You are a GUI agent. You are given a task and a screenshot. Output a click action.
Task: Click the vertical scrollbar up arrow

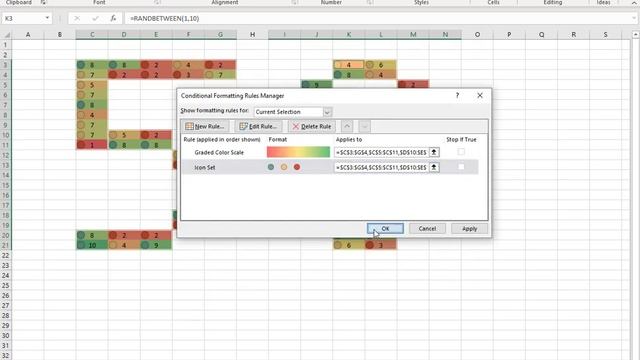pos(636,35)
